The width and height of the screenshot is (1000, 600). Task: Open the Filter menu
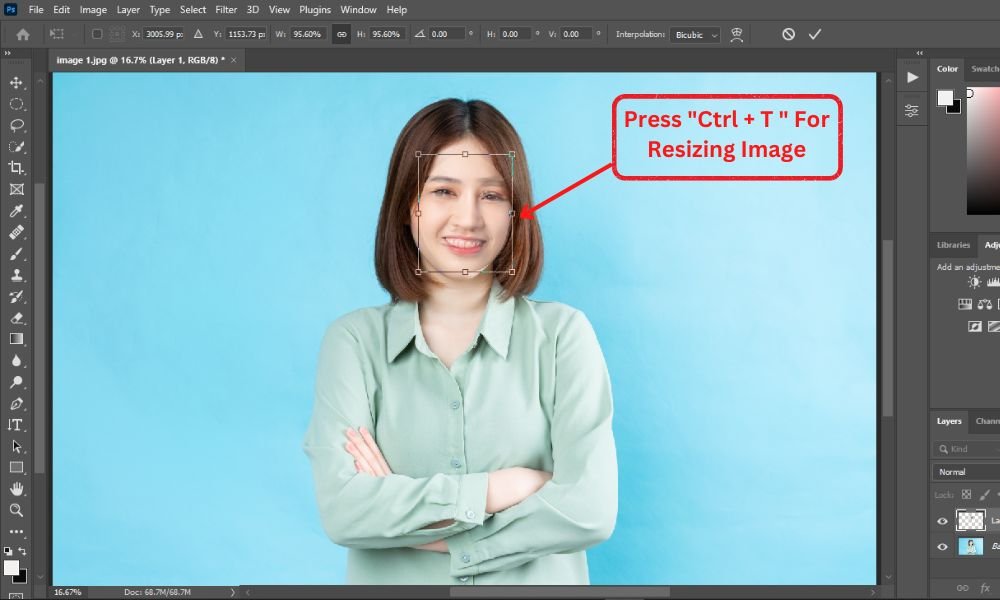coord(226,10)
